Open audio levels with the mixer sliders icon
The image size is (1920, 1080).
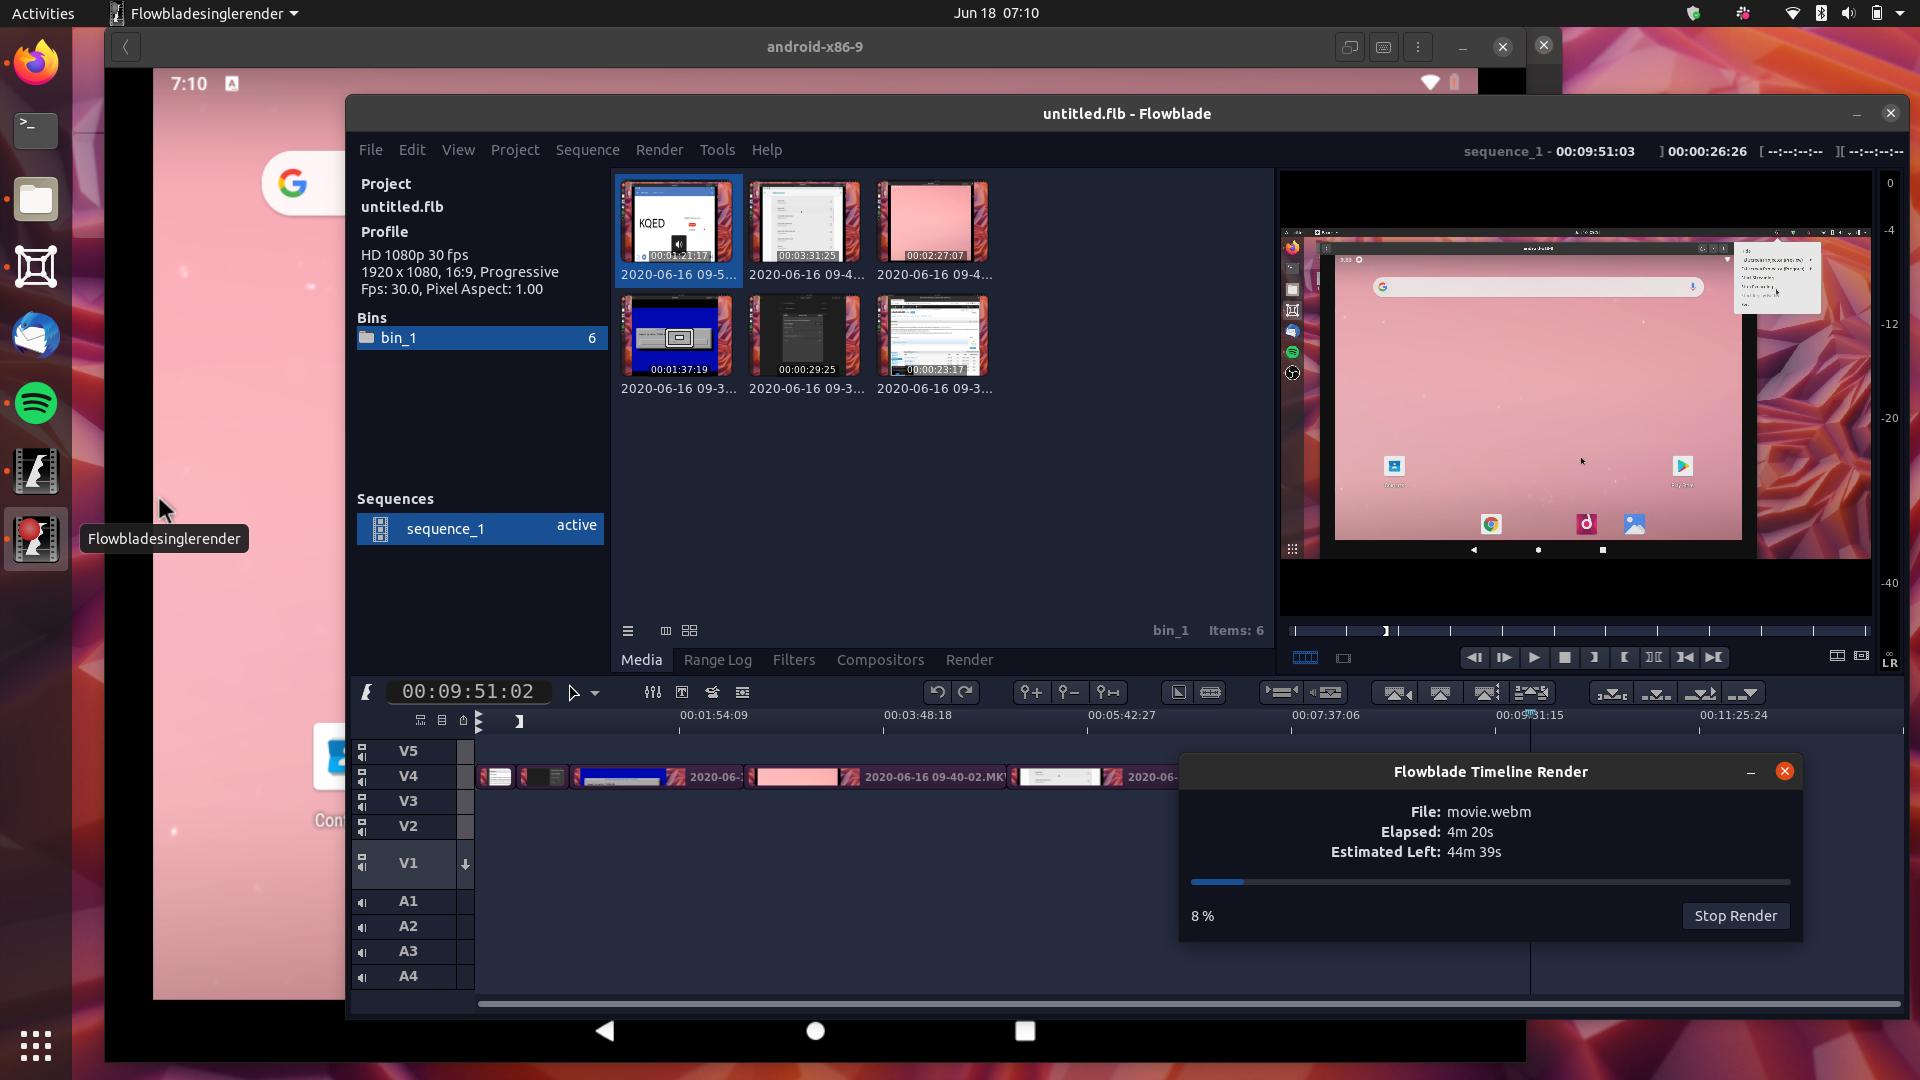651,692
